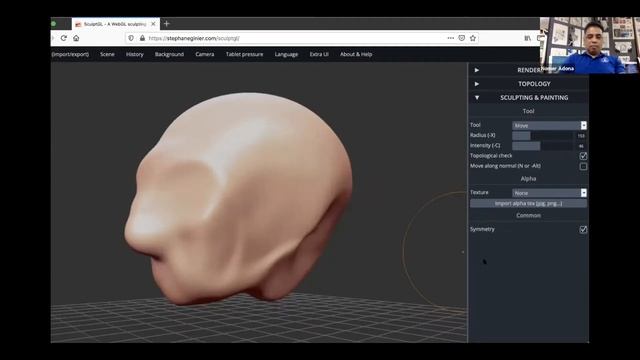Open the browser Library icon
The width and height of the screenshot is (640, 360).
[528, 38]
